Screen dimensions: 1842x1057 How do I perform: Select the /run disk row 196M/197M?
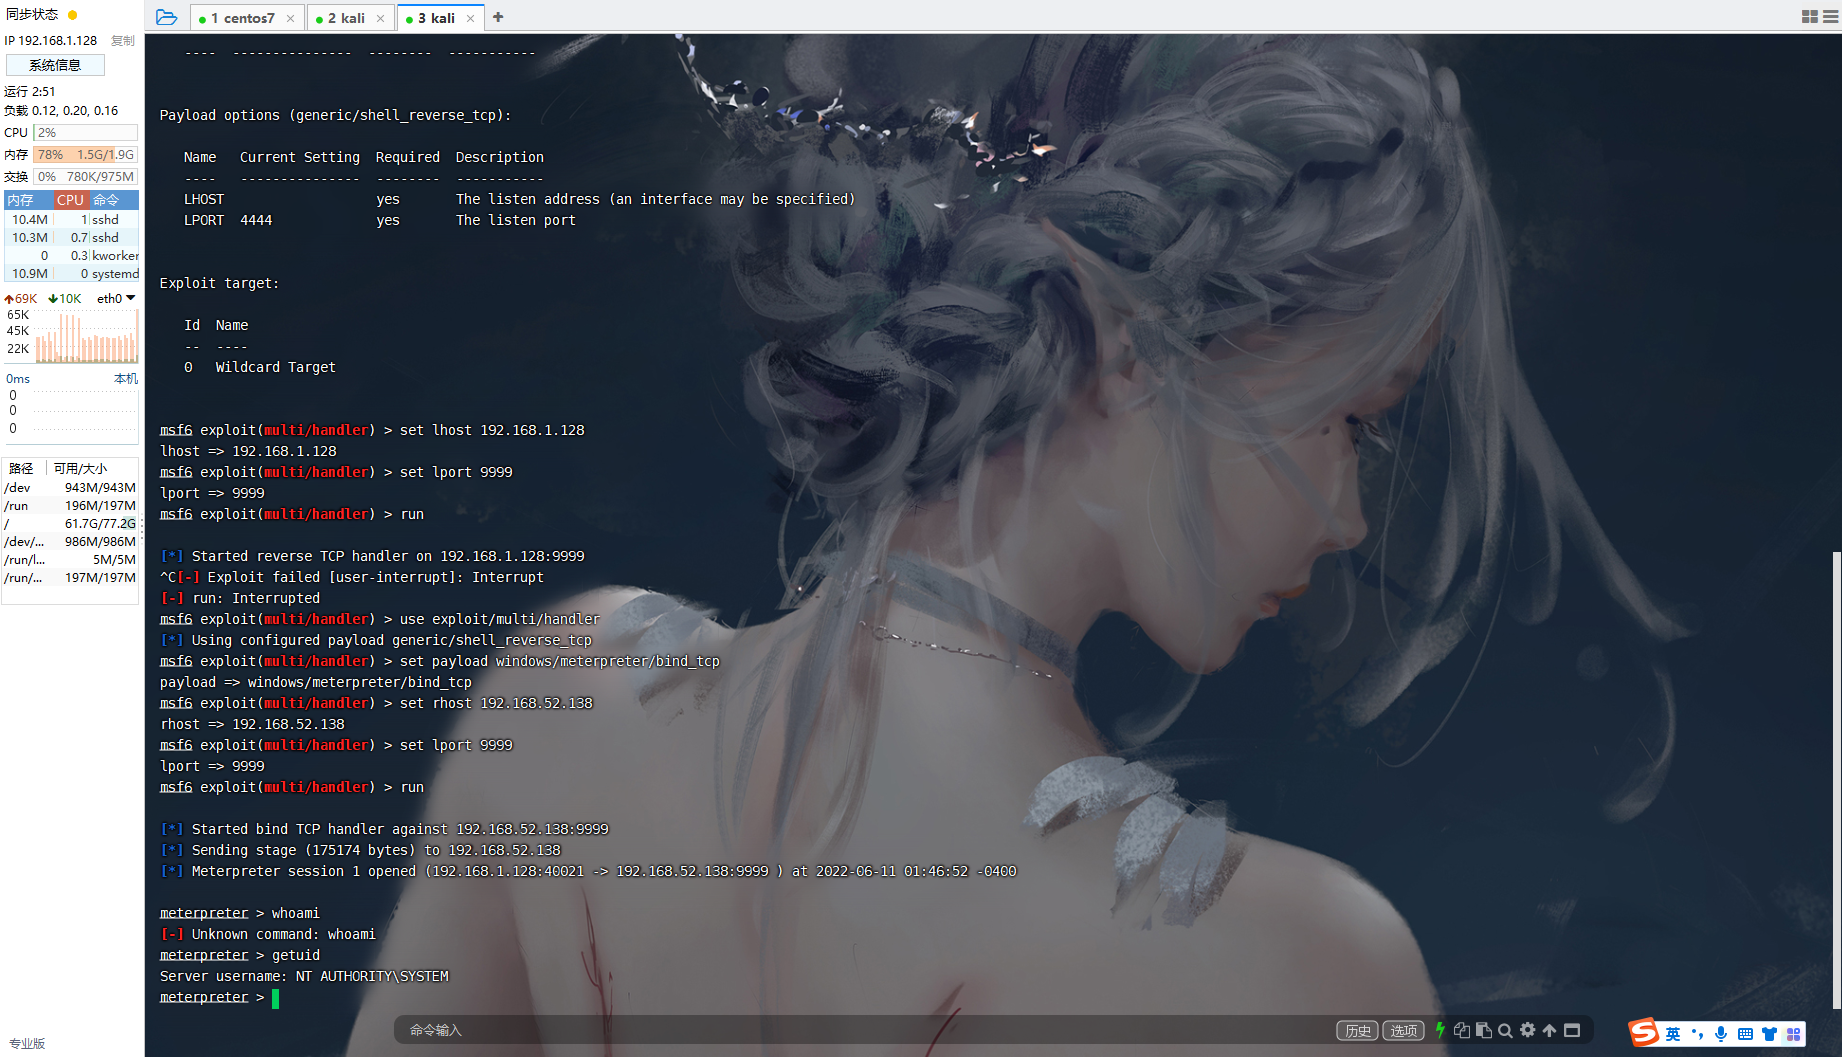pyautogui.click(x=70, y=505)
